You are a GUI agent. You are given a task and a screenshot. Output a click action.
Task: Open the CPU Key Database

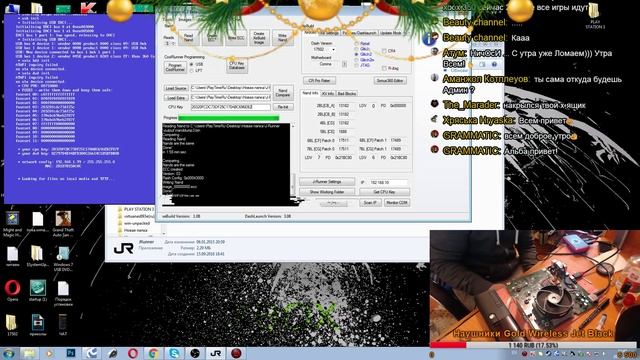[237, 65]
